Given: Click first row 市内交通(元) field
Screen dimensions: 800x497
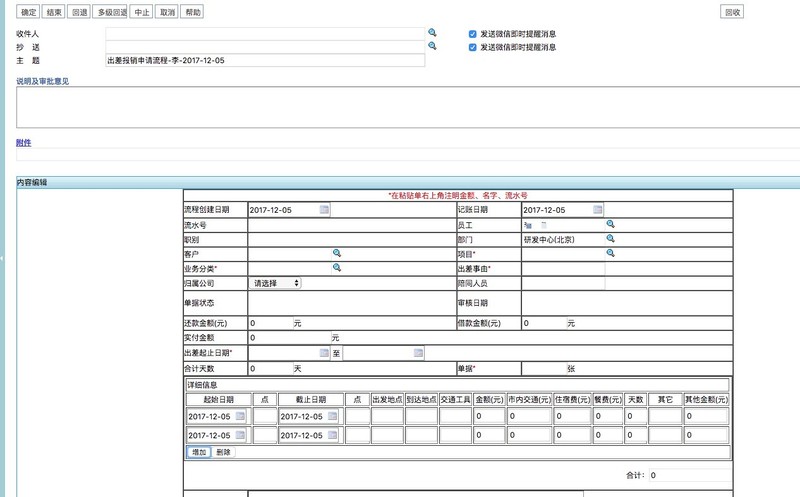Looking at the screenshot, I should [529, 416].
